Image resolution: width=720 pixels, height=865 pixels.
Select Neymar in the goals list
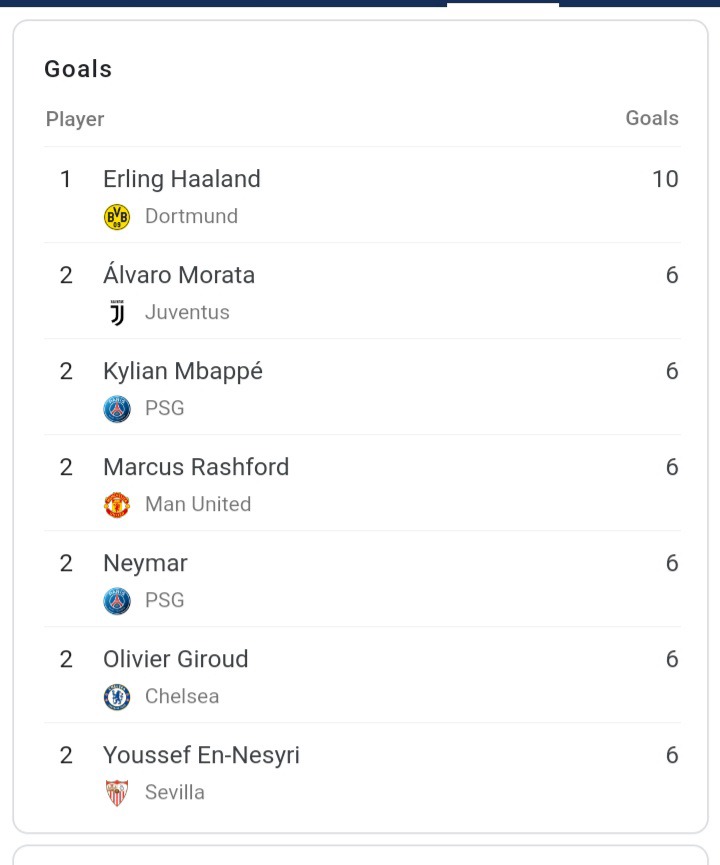click(362, 579)
